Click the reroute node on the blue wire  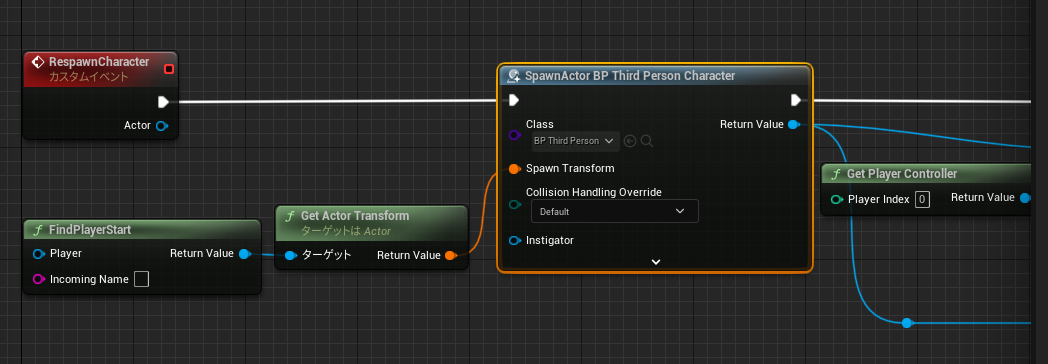pos(906,323)
